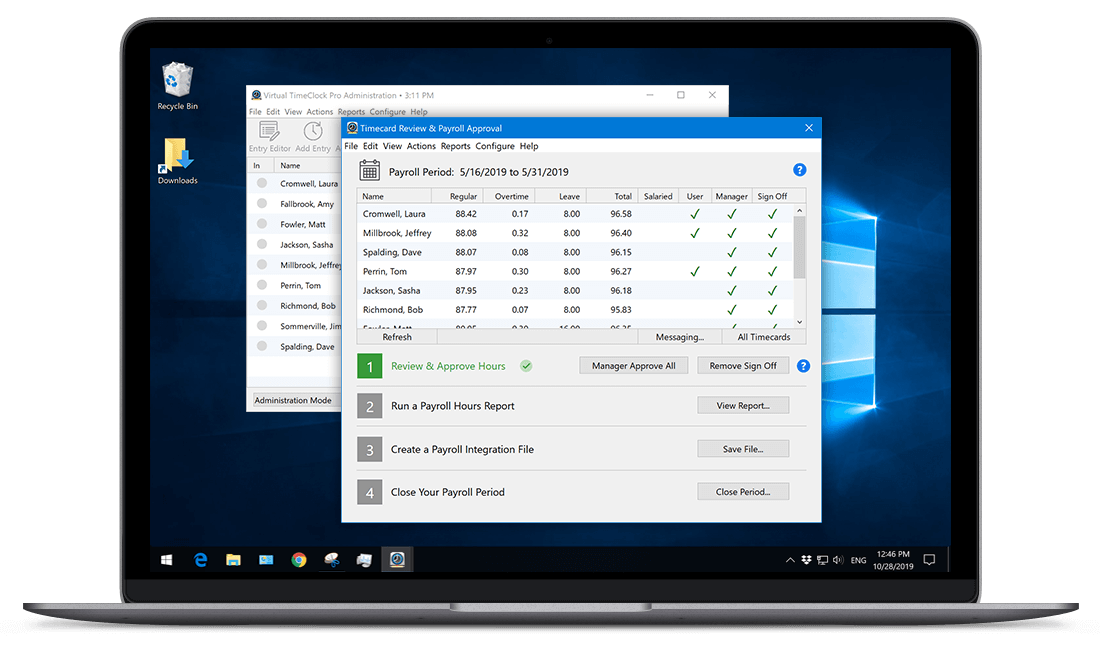Click the Refresh button below the table

click(x=397, y=337)
